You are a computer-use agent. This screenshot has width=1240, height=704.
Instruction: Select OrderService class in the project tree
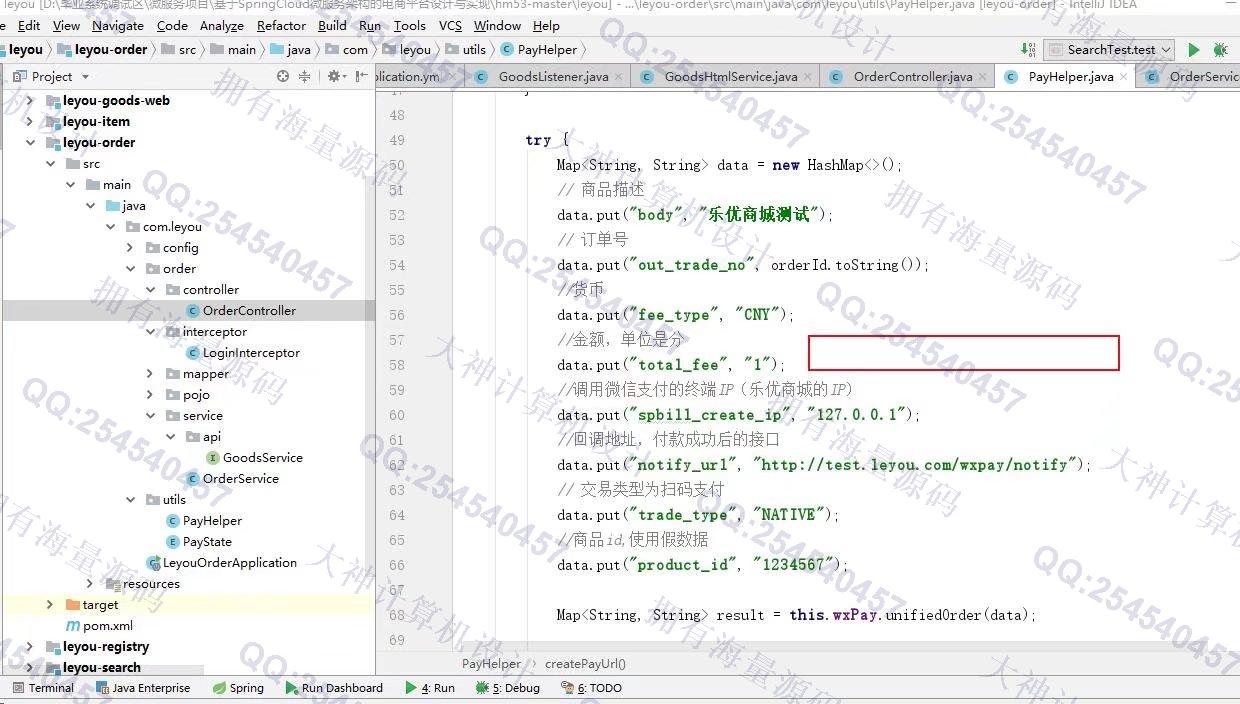tap(240, 478)
